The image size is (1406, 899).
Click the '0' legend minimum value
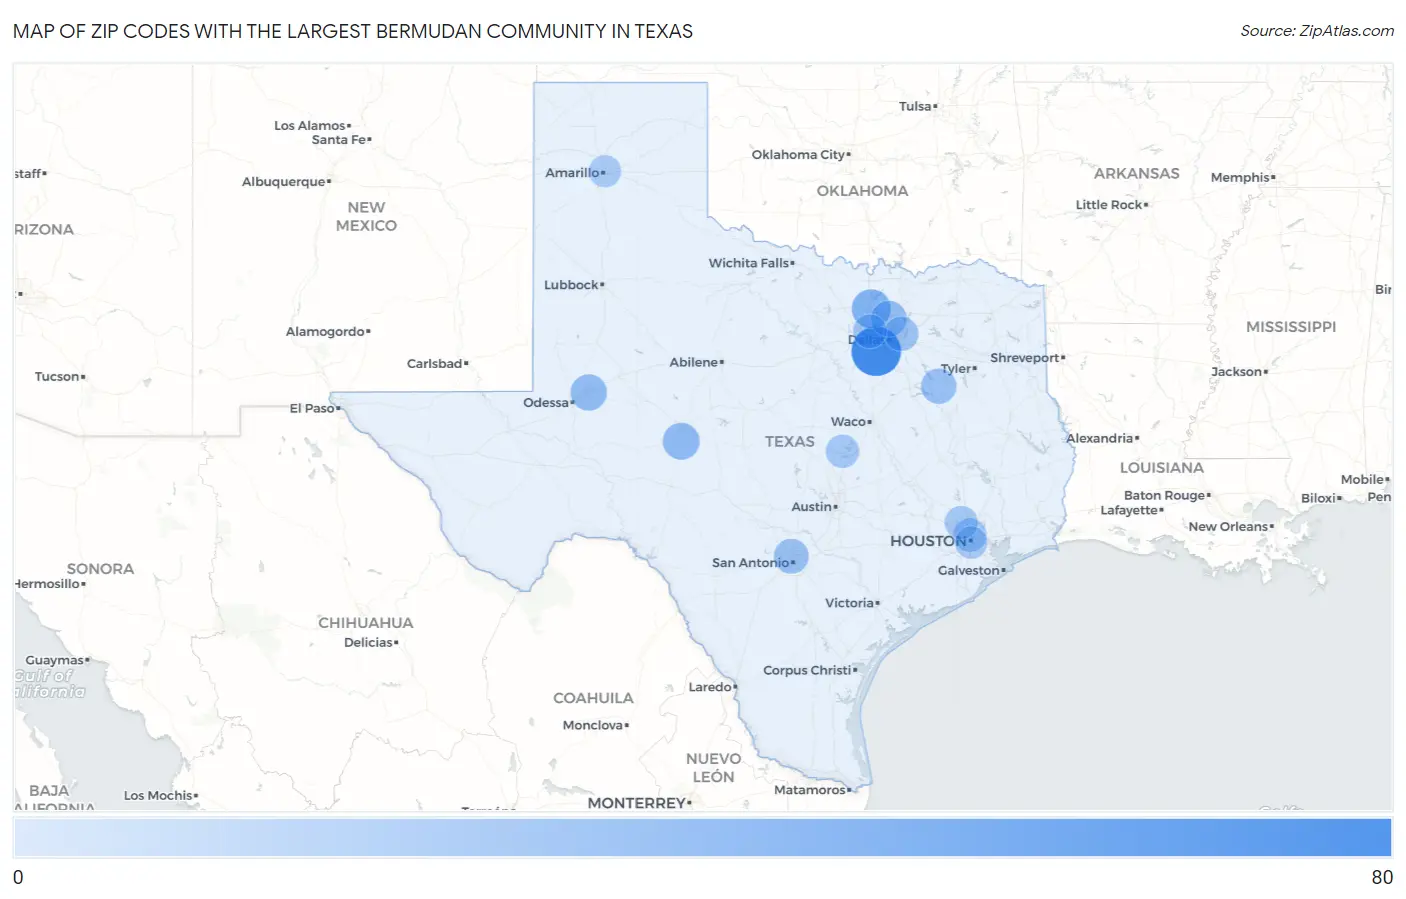point(18,877)
